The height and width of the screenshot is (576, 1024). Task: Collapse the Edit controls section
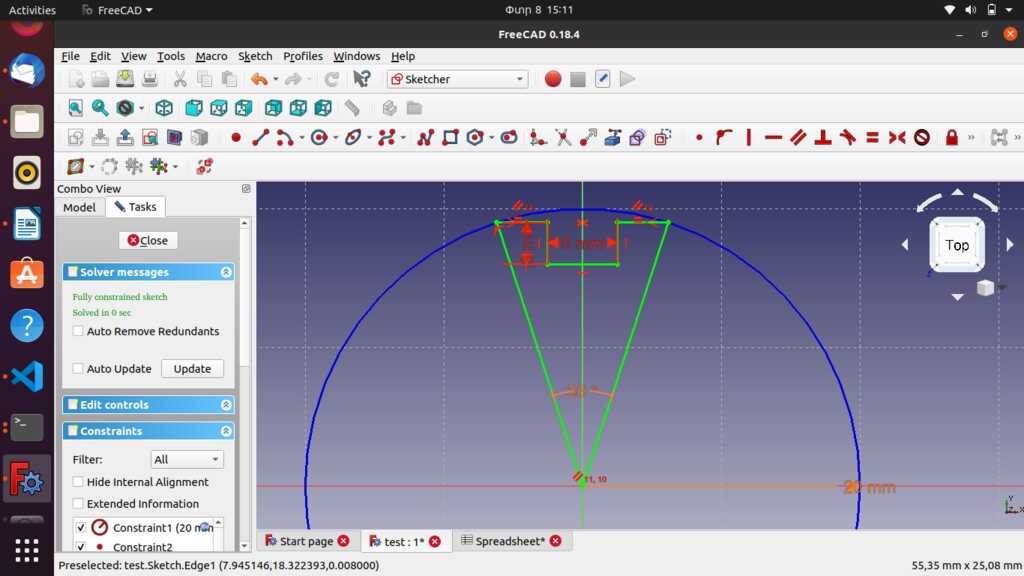[x=226, y=405]
